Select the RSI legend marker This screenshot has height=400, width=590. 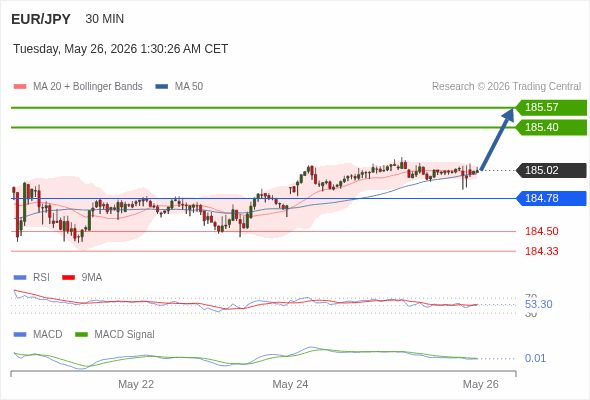(20, 278)
